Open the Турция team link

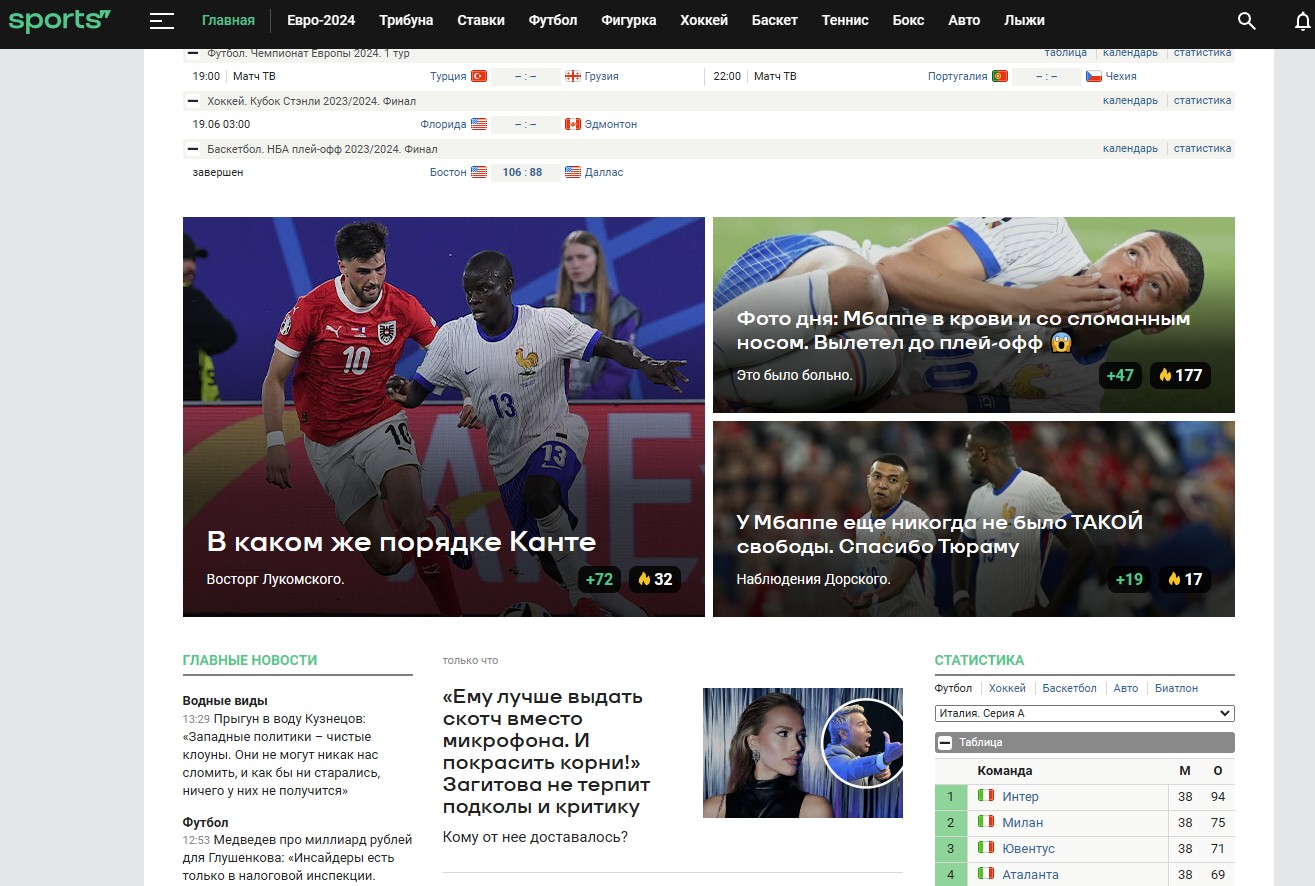448,76
